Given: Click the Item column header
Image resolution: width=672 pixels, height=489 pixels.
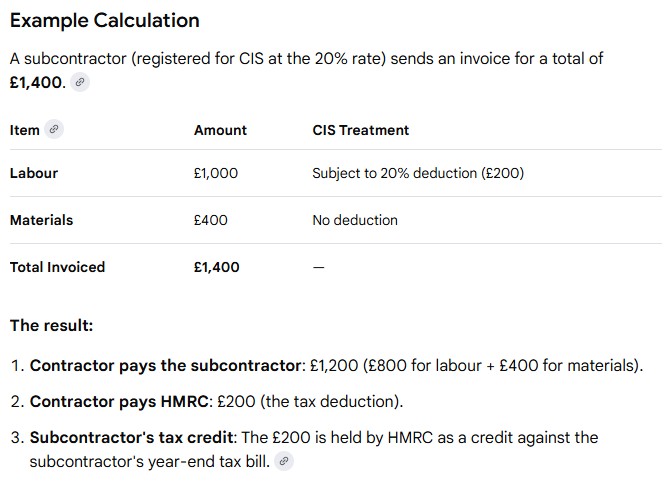Looking at the screenshot, I should click(24, 130).
